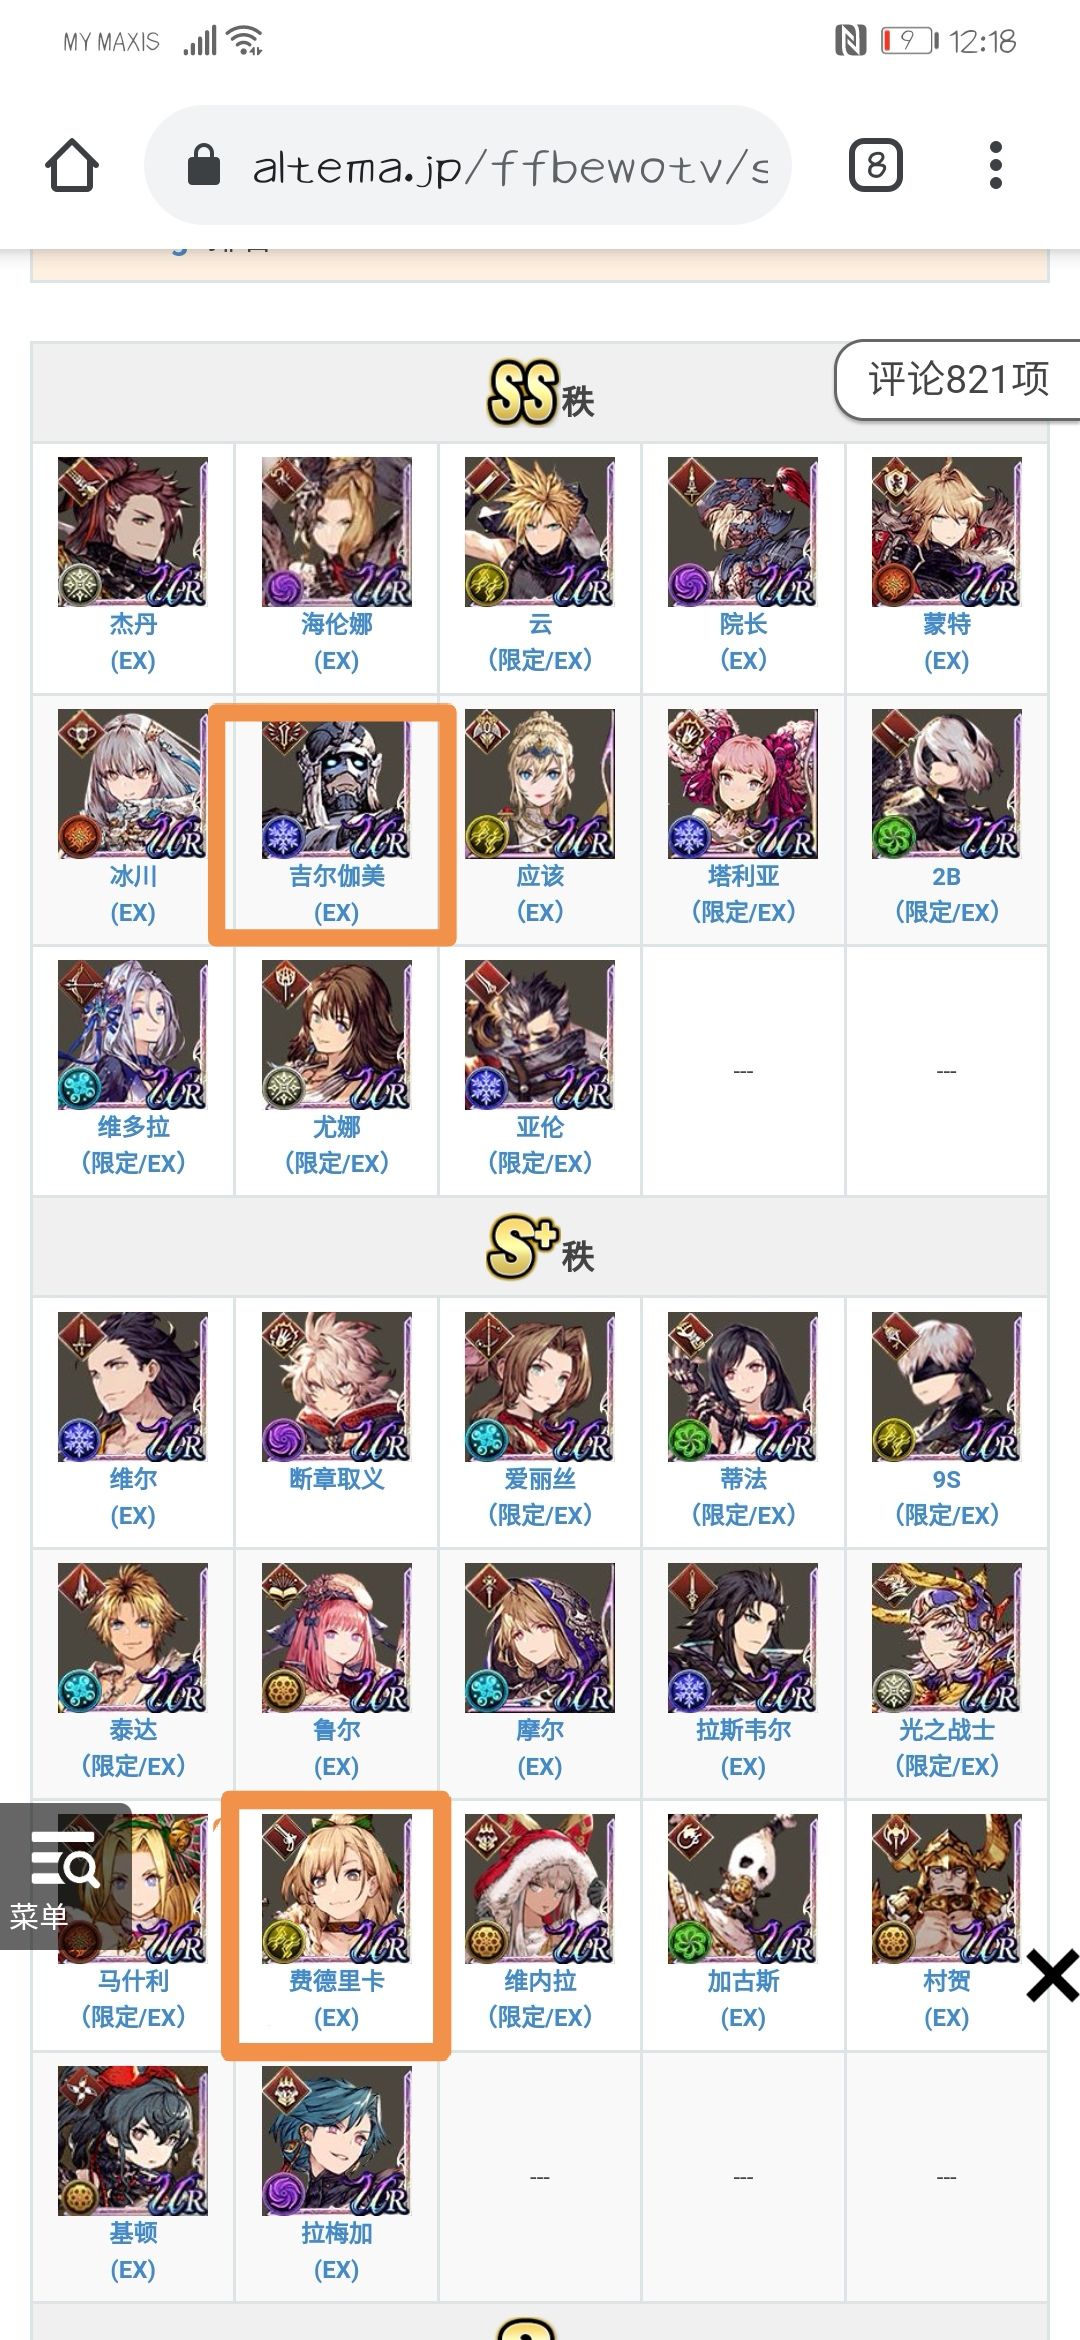Open the 评论821项 comments button
1080x2340 pixels.
tap(958, 379)
